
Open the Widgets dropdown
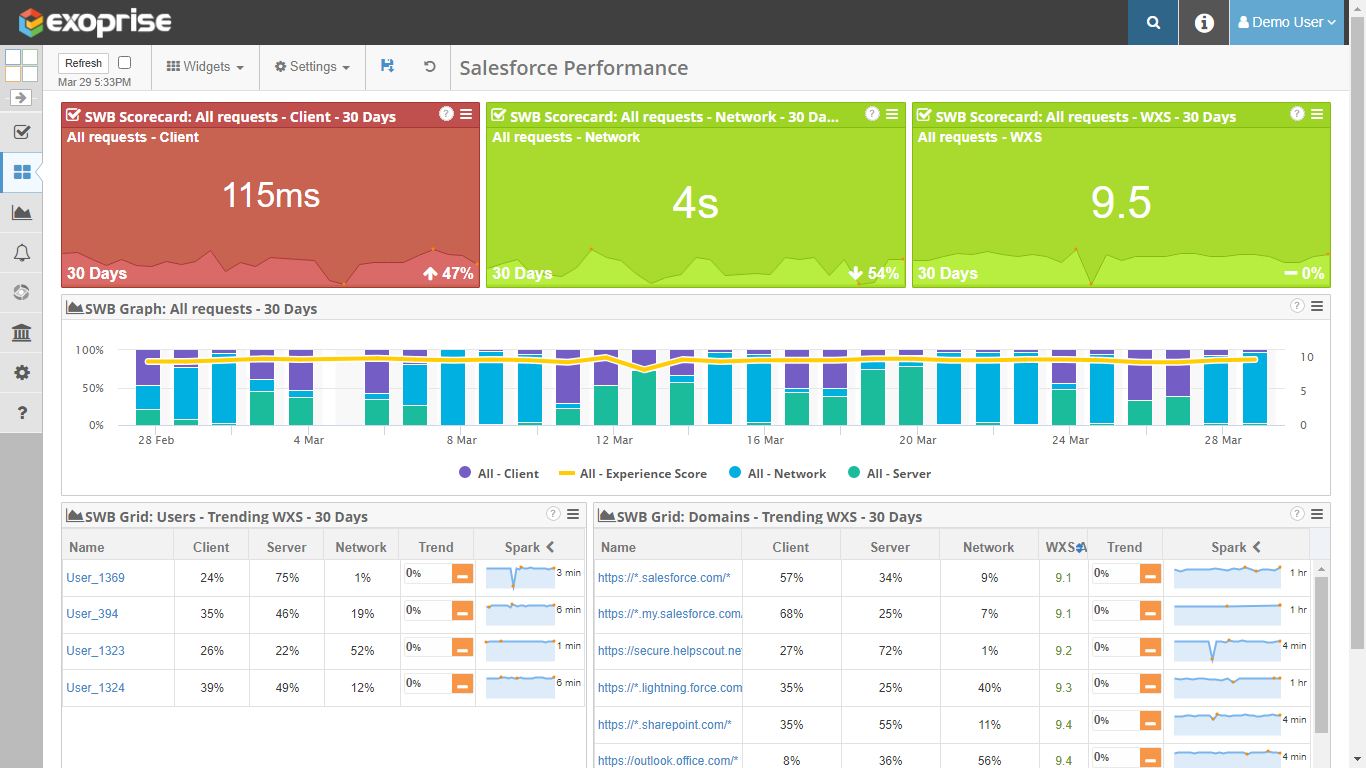coord(205,67)
